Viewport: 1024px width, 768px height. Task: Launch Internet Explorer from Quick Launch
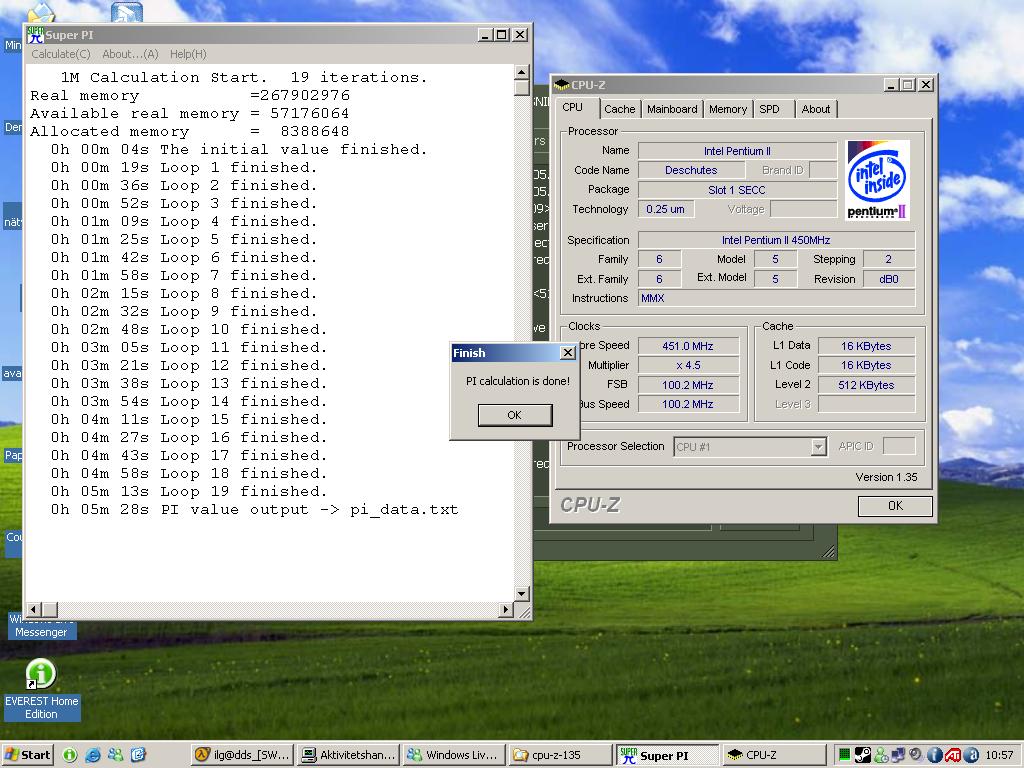[93, 755]
